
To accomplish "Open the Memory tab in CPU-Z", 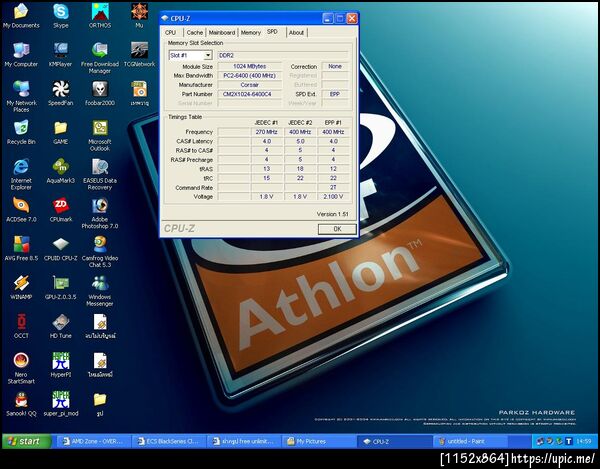I will point(251,33).
